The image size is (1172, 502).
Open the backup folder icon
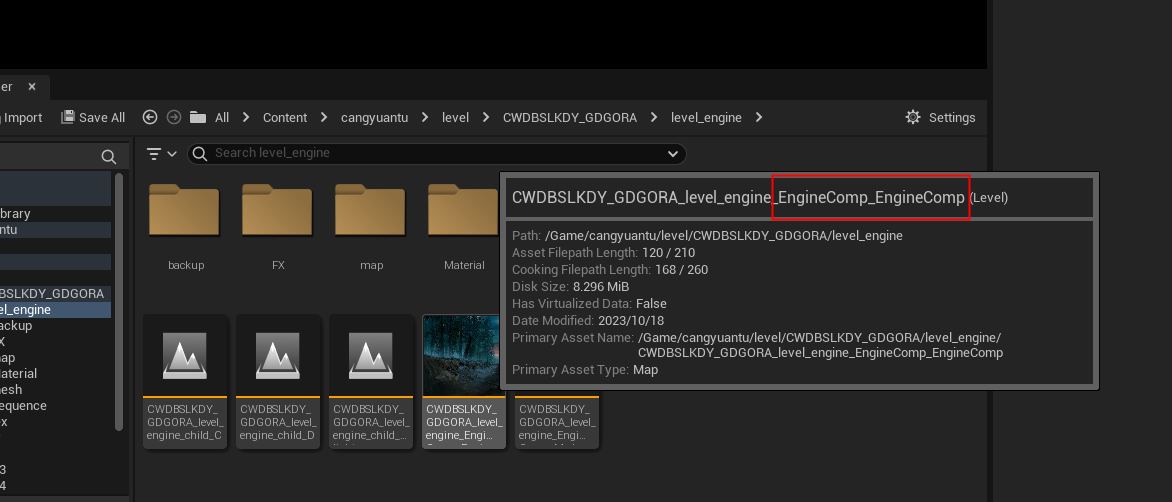pos(184,213)
